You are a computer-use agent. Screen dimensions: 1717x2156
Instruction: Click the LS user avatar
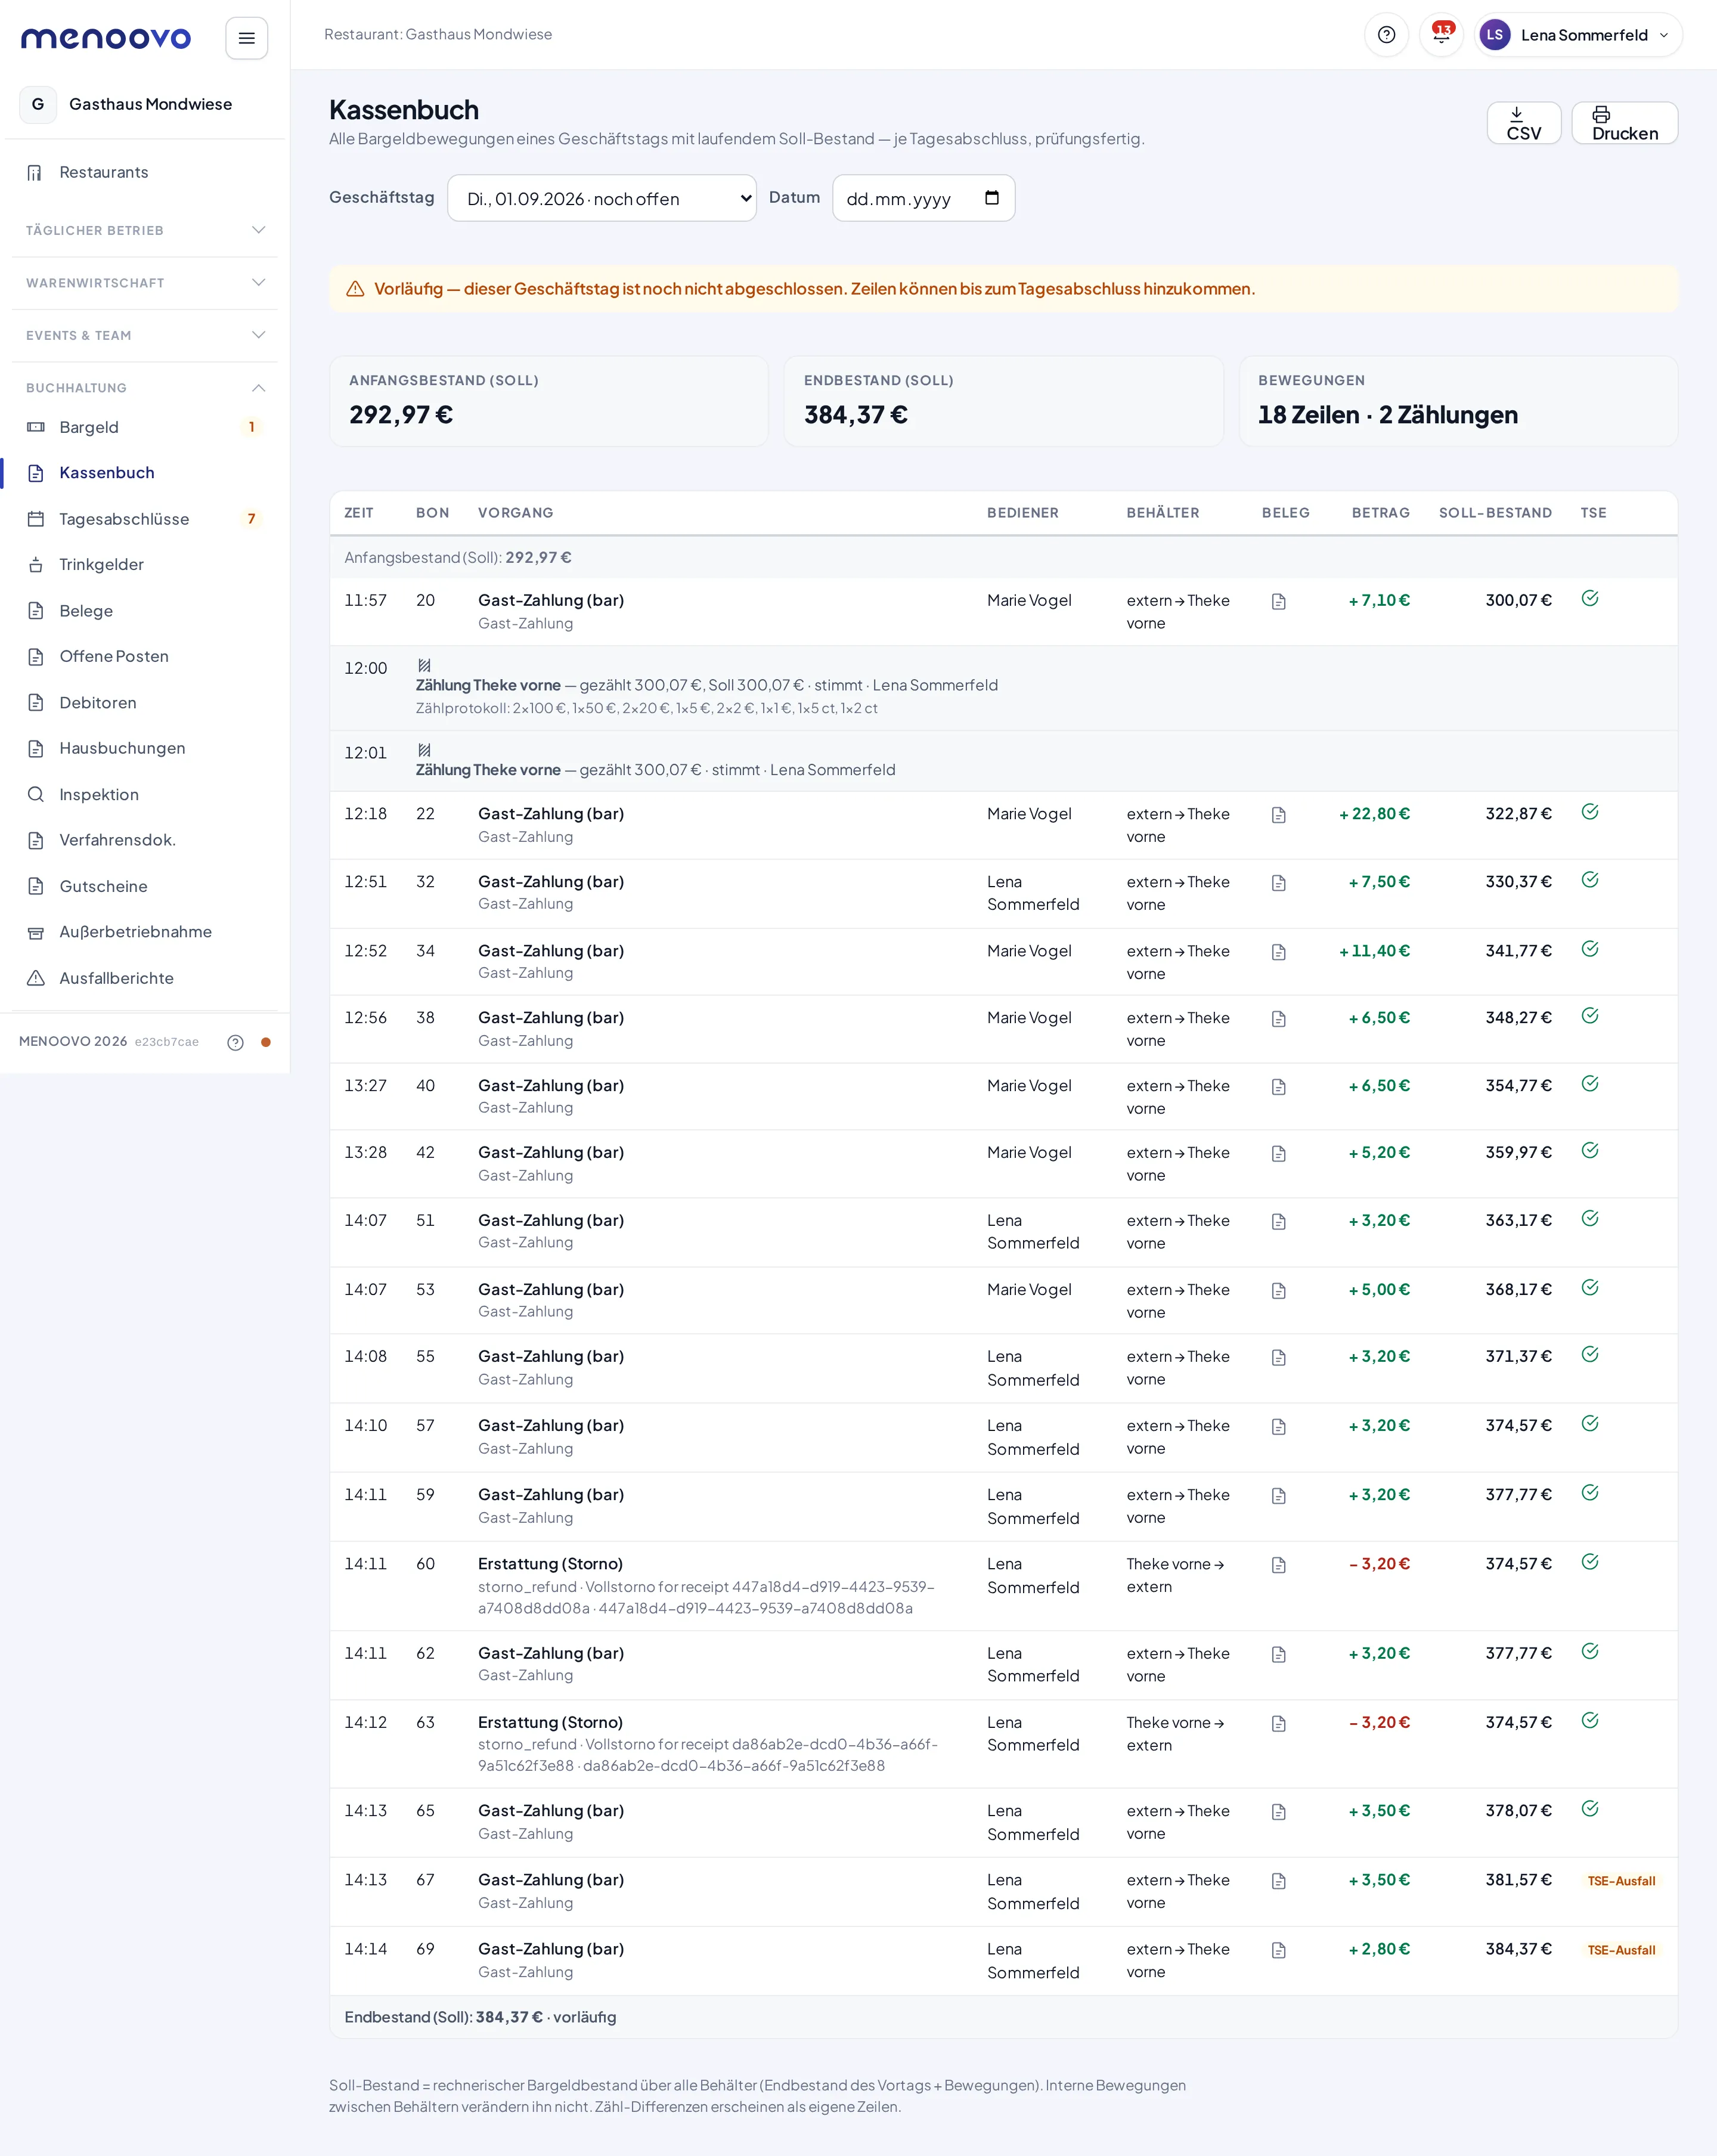tap(1494, 35)
